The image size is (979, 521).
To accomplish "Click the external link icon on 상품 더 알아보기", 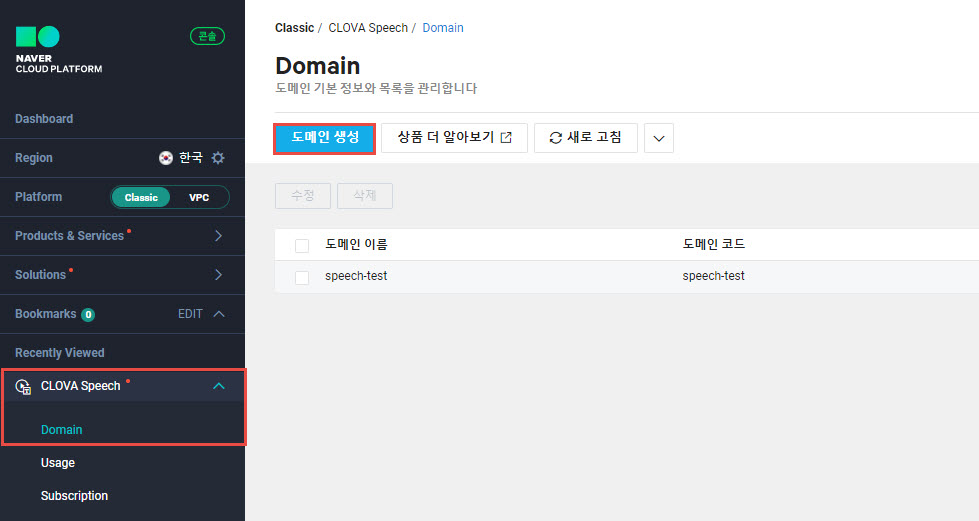I will [x=506, y=137].
